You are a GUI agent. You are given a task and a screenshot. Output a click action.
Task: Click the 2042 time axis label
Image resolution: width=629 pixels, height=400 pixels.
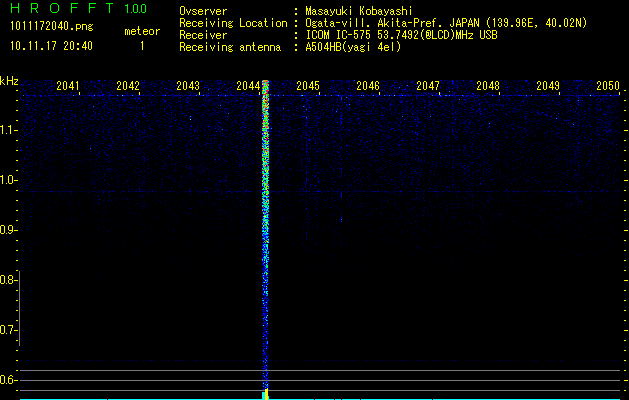tap(128, 86)
